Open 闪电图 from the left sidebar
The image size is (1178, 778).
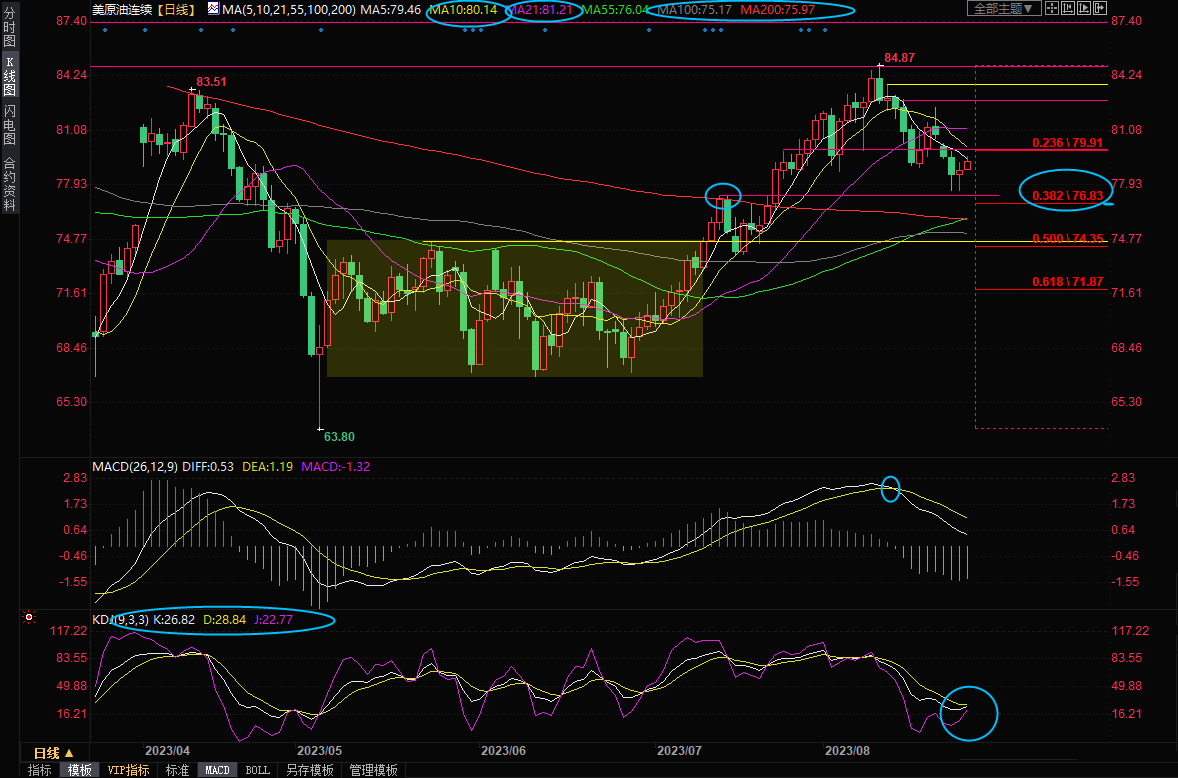pos(9,124)
